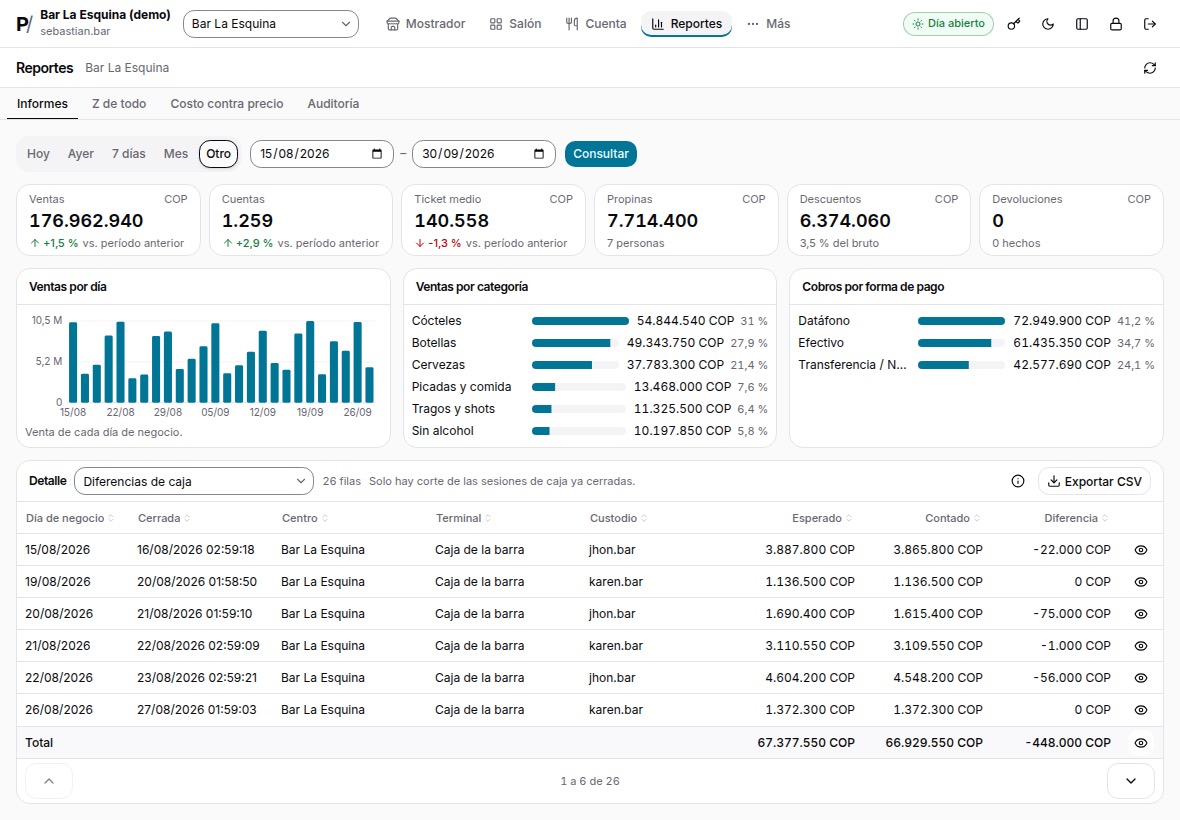The width and height of the screenshot is (1180, 820).
Task: Toggle the sidebar panel layout icon
Action: tap(1081, 24)
